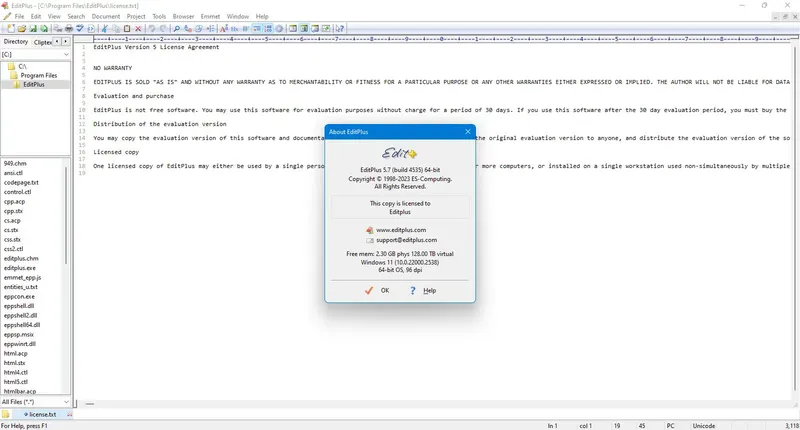Click the second window-layout toolbar icon
The image size is (800, 430).
click(x=304, y=29)
